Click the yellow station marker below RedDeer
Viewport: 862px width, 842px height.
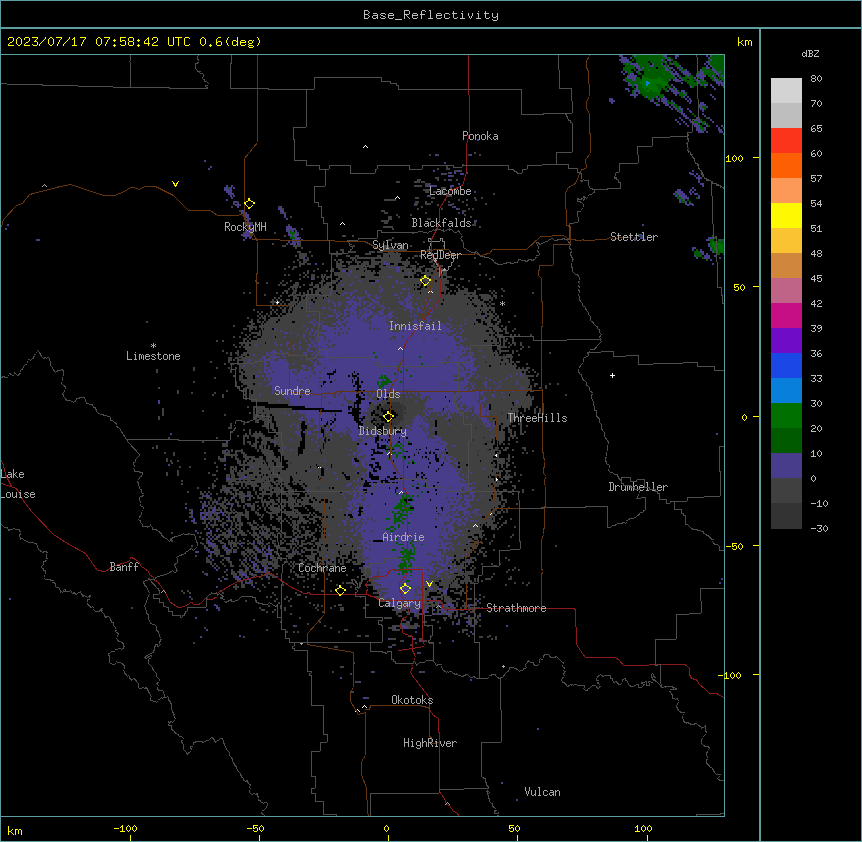pos(426,281)
